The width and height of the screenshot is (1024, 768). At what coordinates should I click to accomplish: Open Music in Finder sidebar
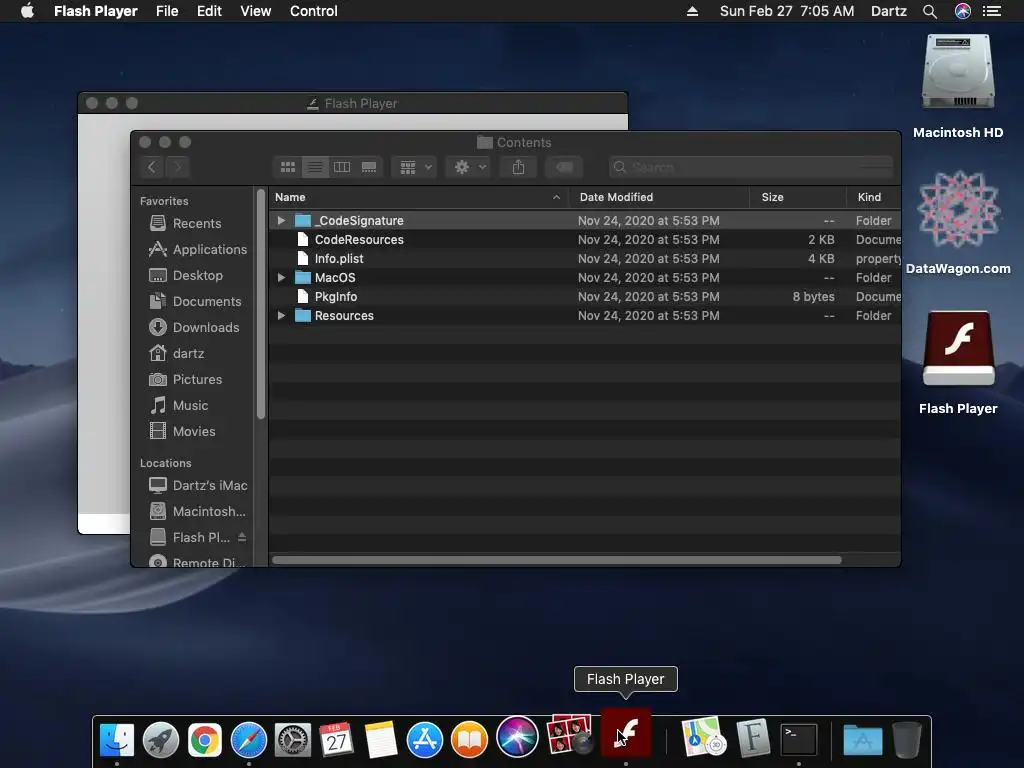(x=178, y=406)
